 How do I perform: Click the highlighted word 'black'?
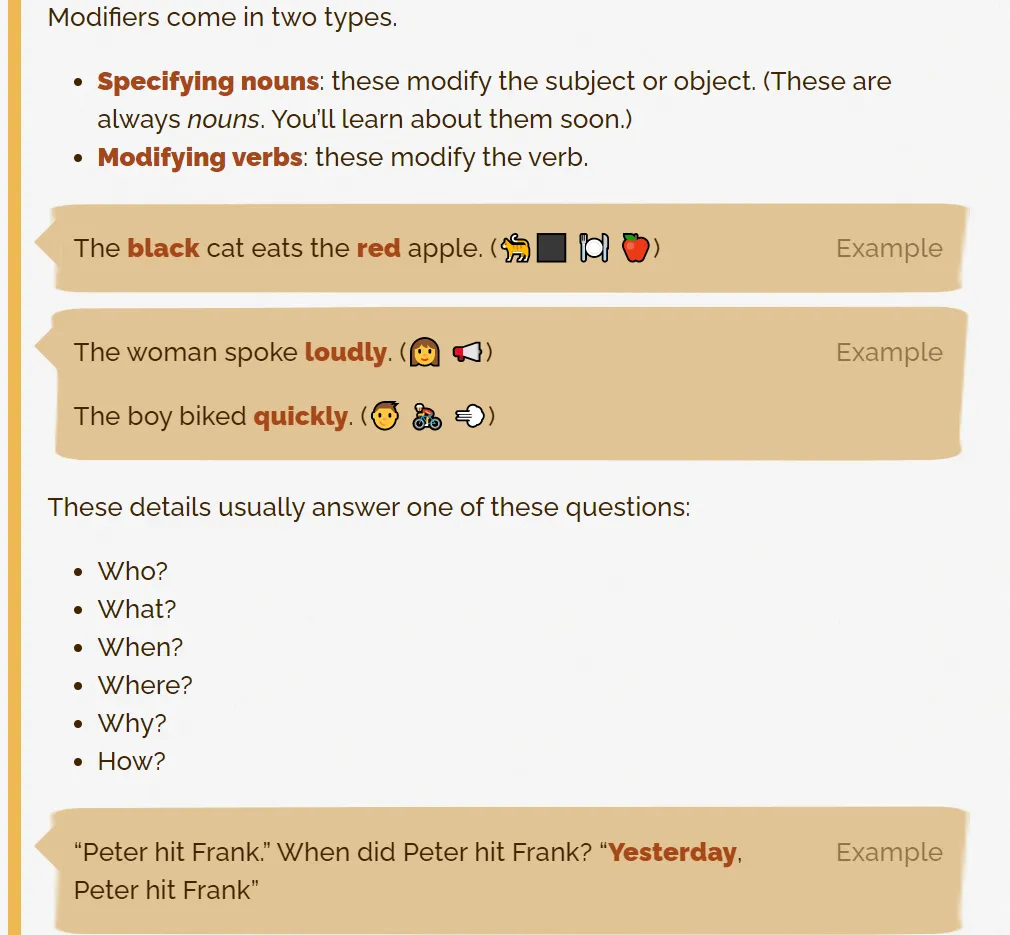coord(163,248)
